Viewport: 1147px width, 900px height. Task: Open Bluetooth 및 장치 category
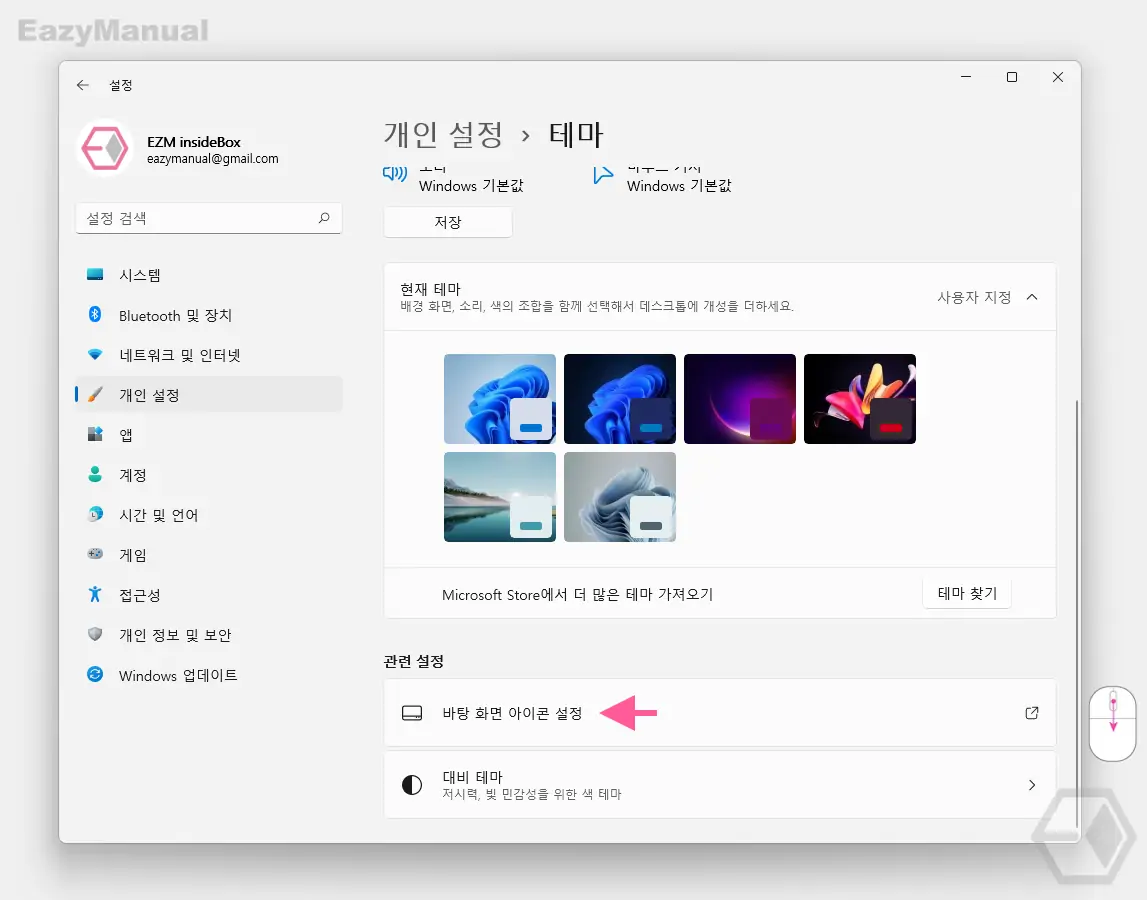point(208,315)
